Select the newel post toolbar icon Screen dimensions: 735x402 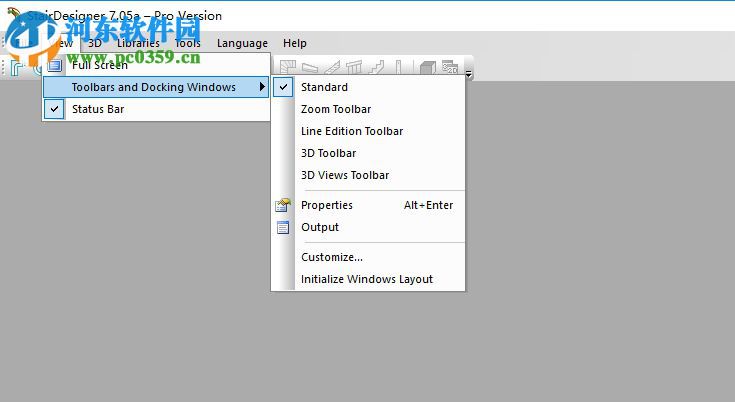click(398, 67)
